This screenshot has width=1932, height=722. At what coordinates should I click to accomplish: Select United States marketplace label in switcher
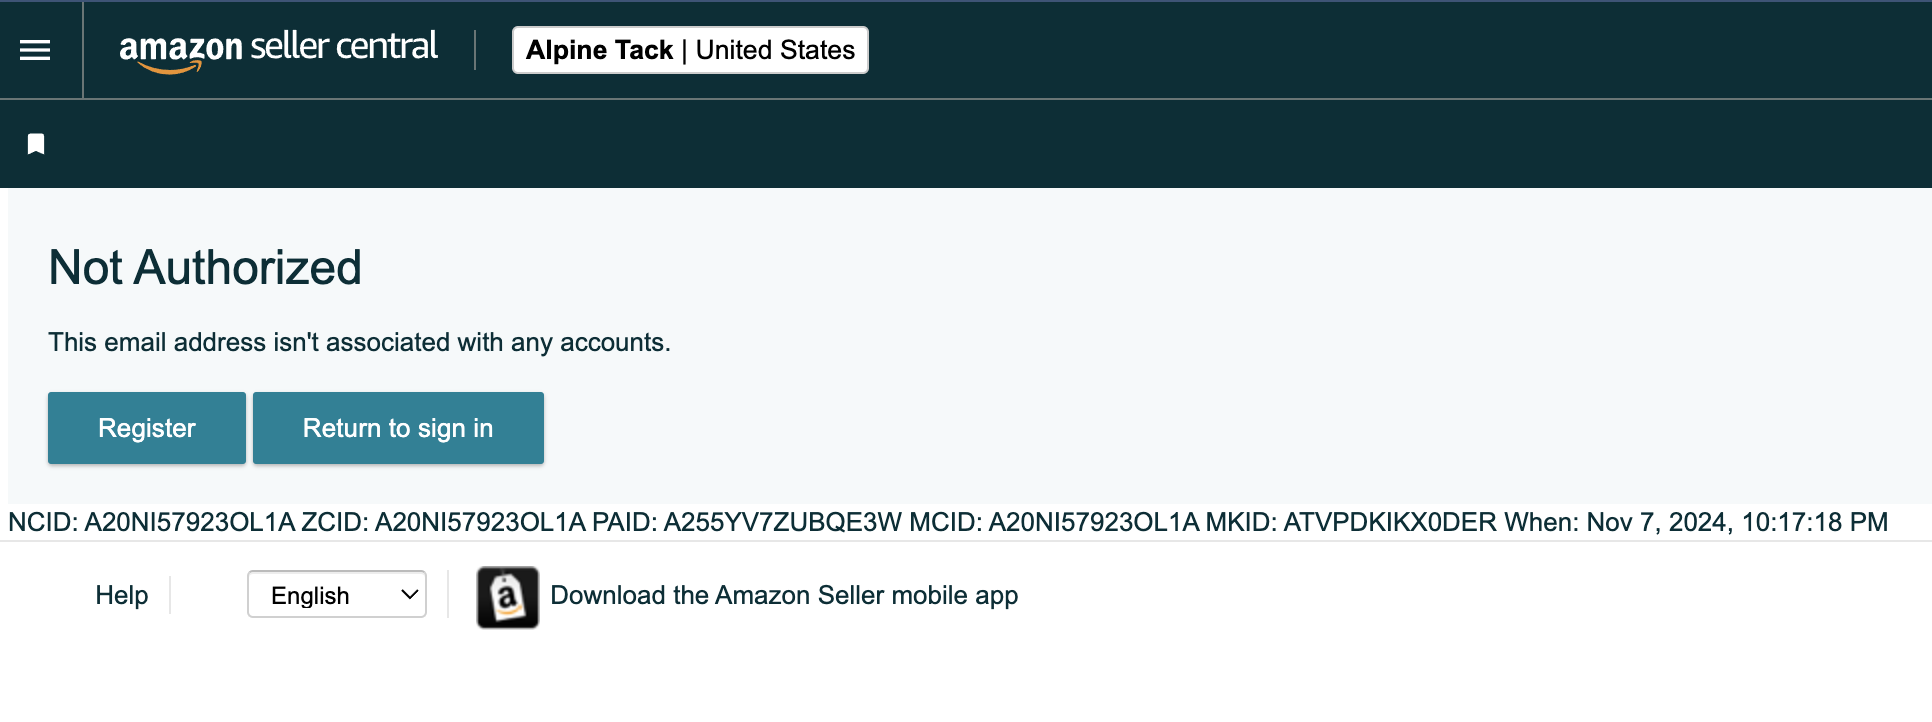(775, 50)
